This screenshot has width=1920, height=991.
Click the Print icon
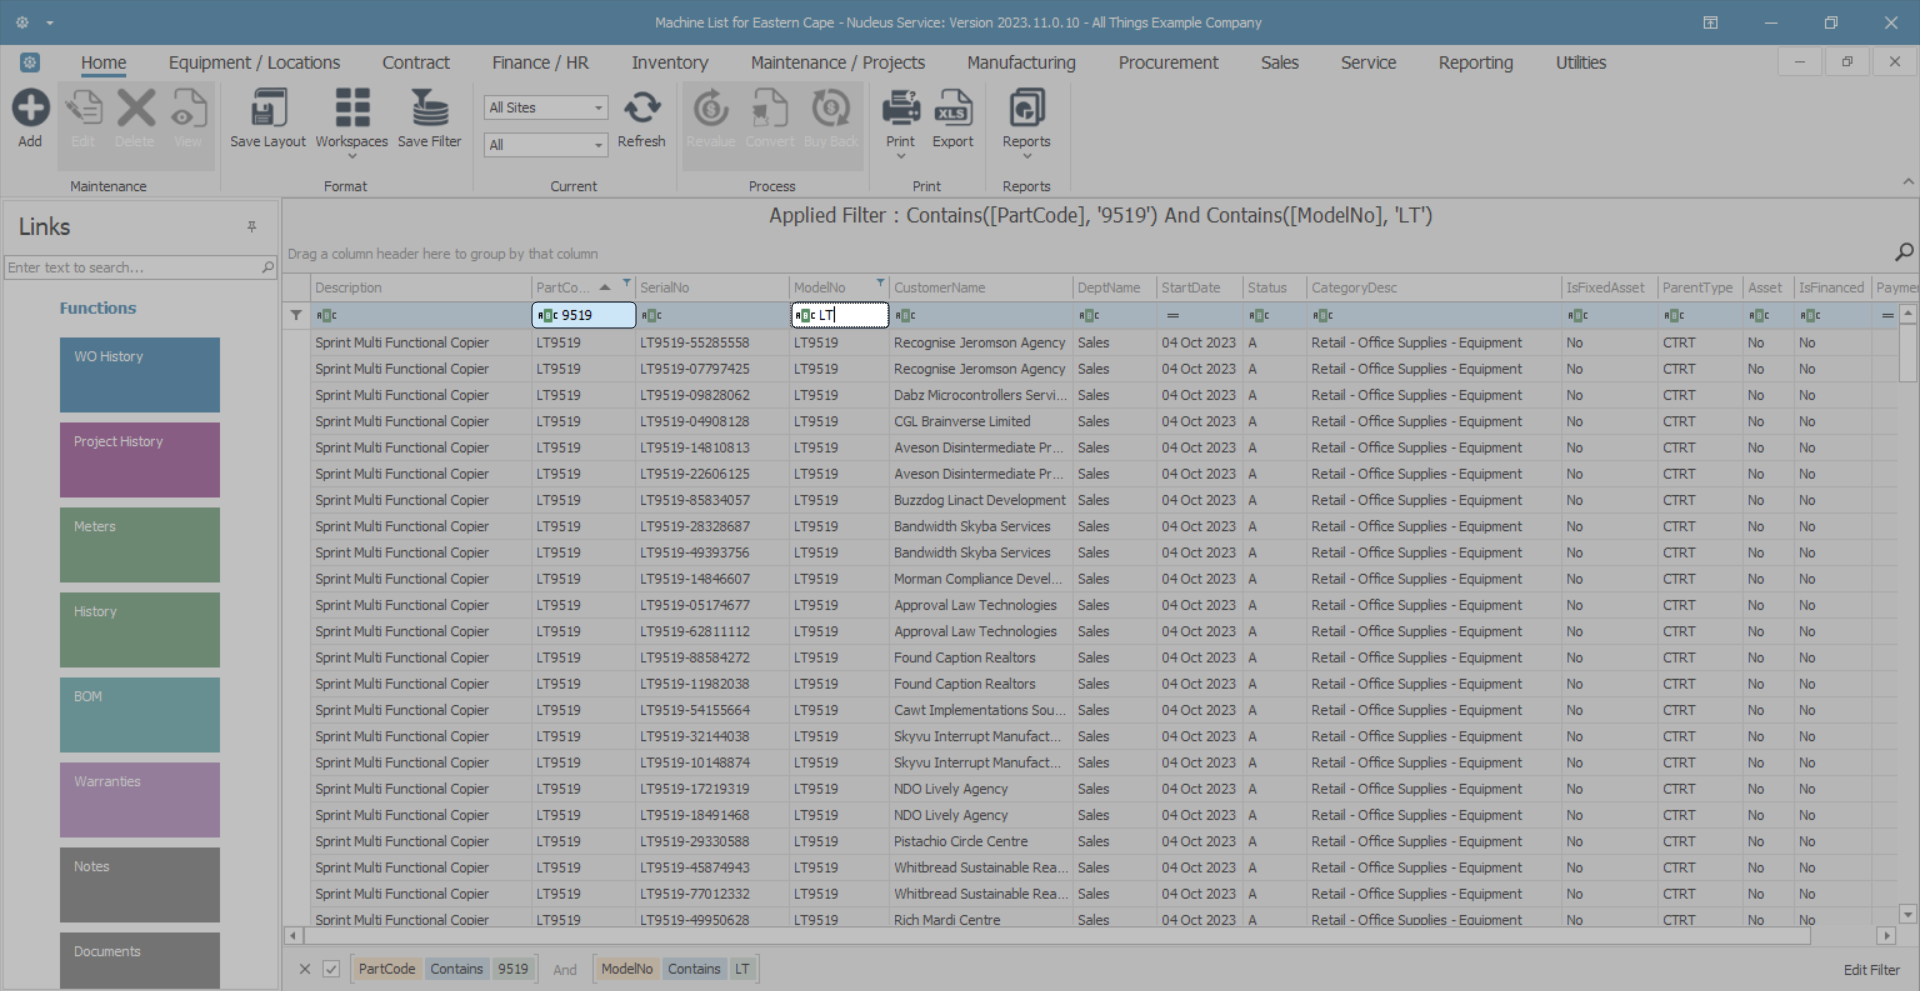click(900, 109)
